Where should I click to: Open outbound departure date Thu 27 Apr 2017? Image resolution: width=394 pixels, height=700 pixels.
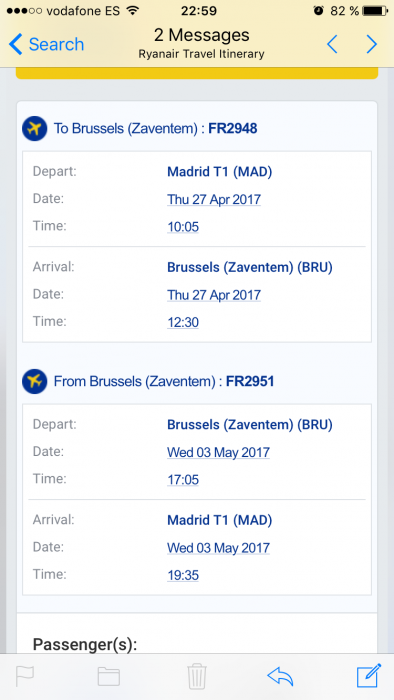pyautogui.click(x=214, y=200)
